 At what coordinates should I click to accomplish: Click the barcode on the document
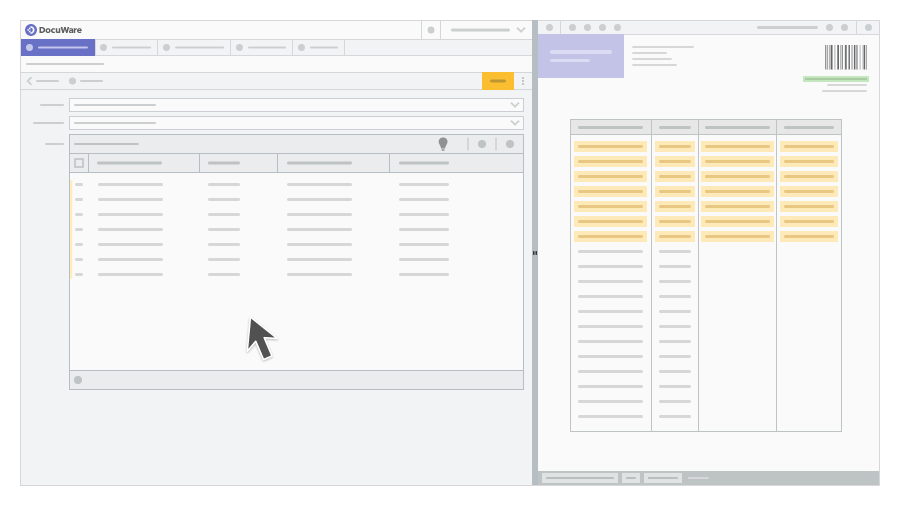point(845,57)
